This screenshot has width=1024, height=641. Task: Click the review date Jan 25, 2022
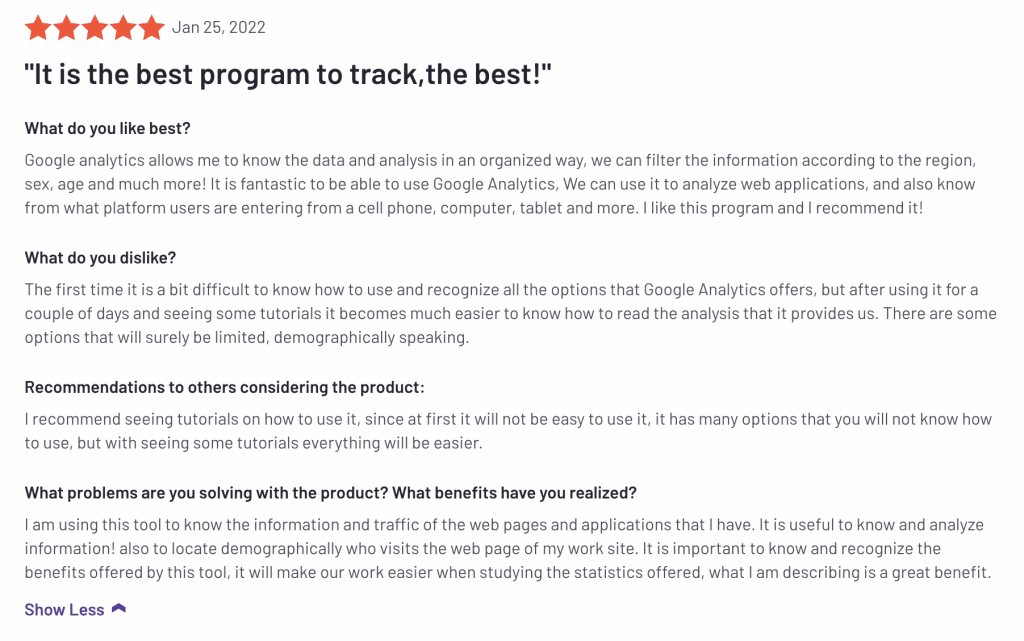(218, 28)
